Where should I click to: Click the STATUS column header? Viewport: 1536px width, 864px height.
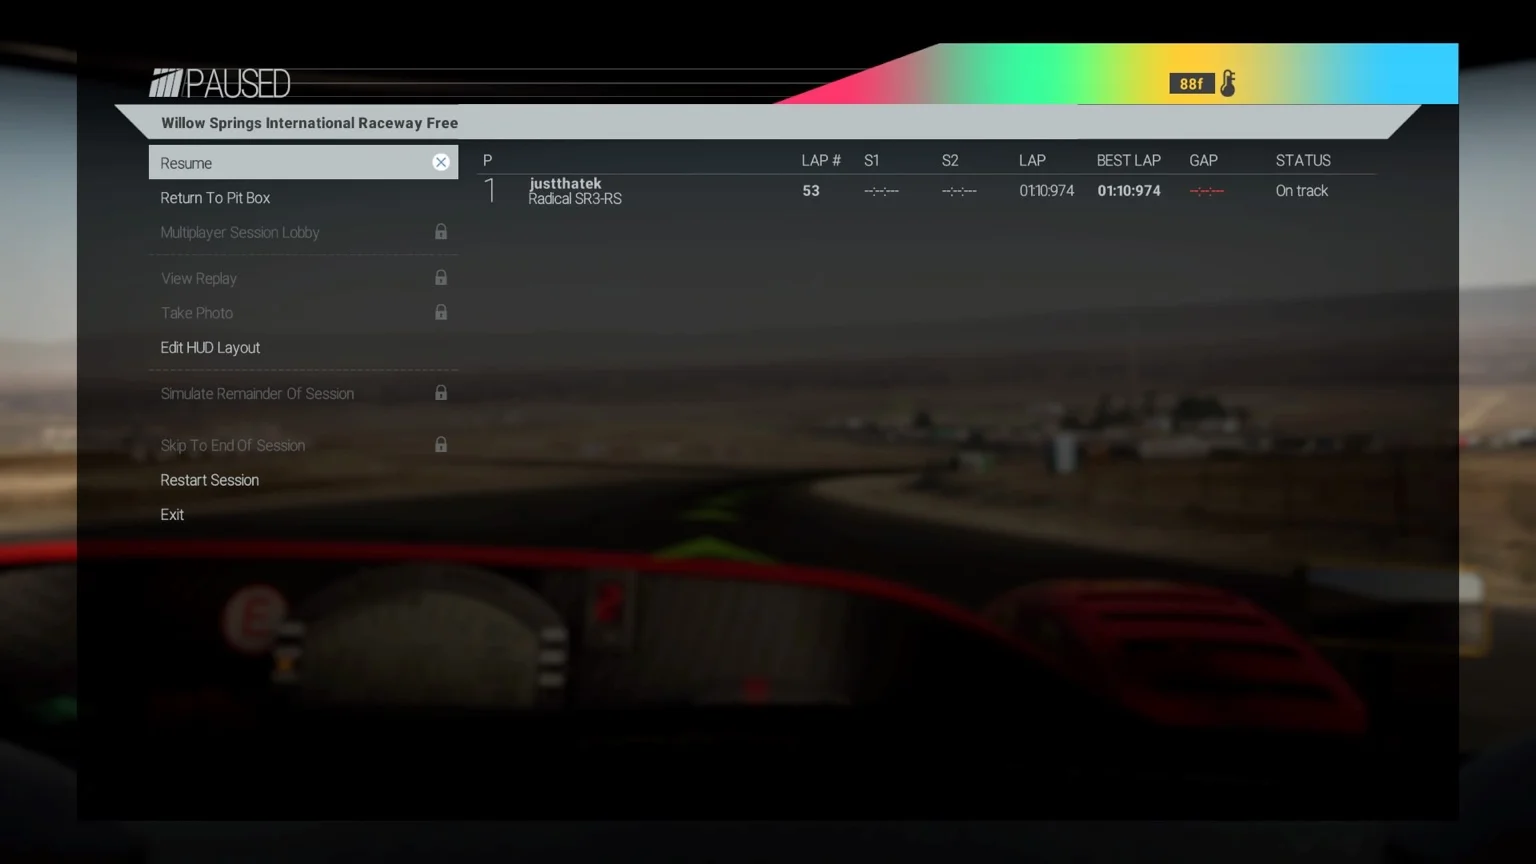coord(1303,160)
